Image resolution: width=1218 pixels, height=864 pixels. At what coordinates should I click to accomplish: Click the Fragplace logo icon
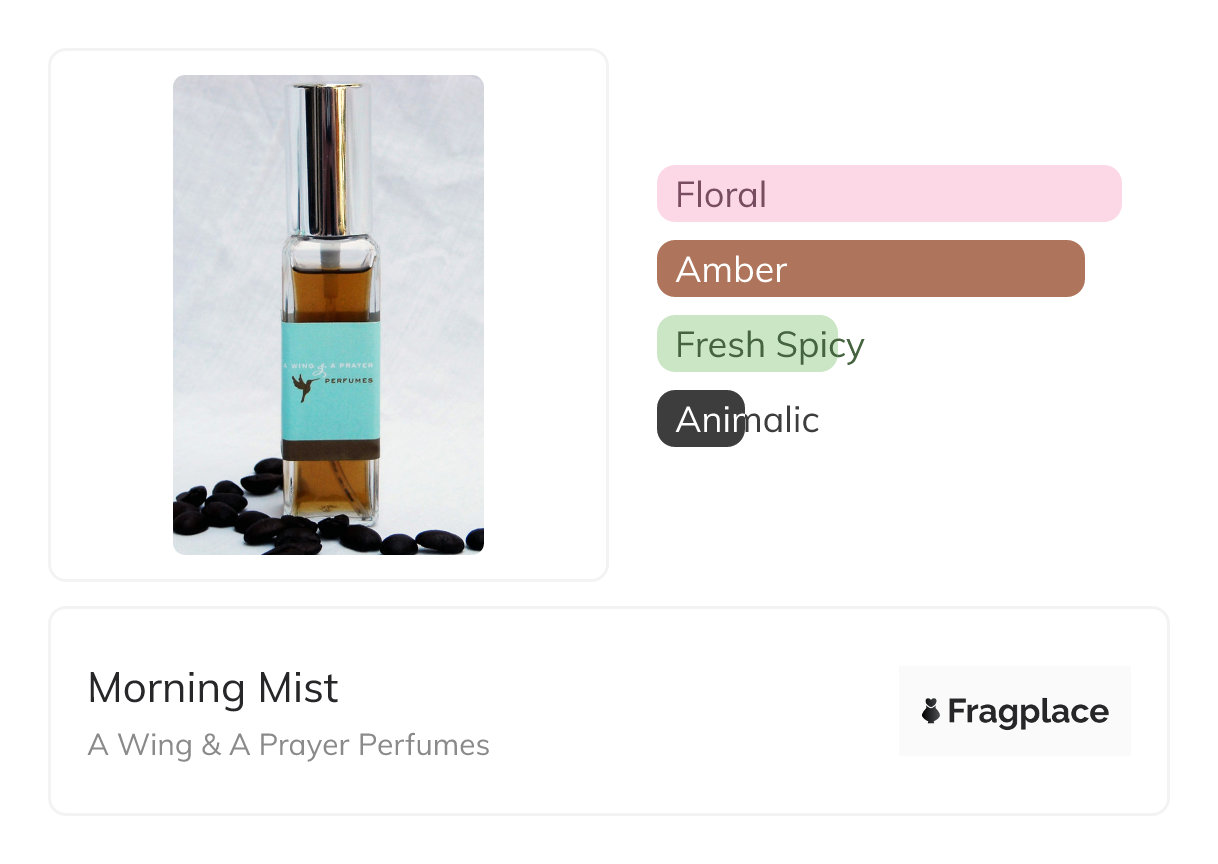tap(931, 711)
